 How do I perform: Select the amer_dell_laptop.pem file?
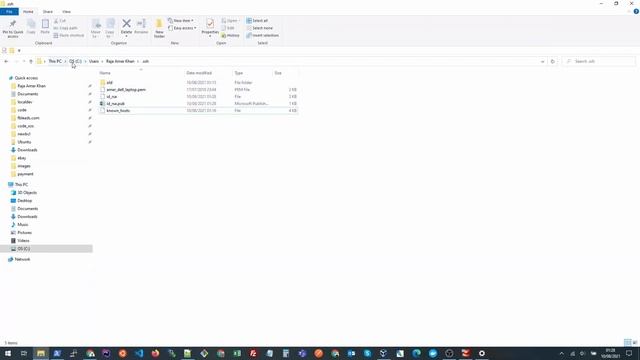pyautogui.click(x=198, y=89)
